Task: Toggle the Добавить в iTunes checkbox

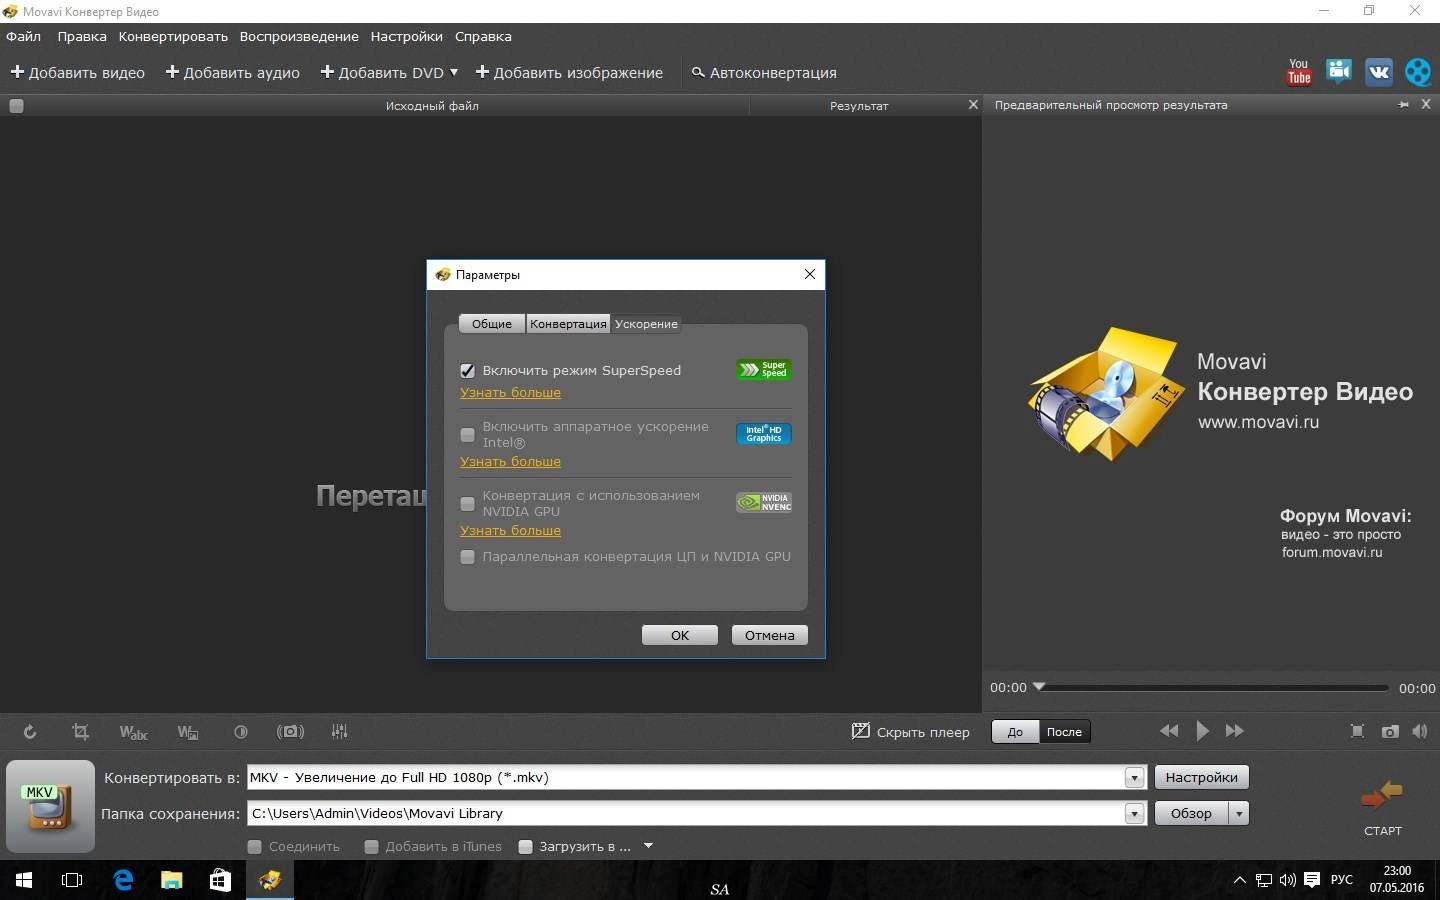Action: pyautogui.click(x=371, y=847)
